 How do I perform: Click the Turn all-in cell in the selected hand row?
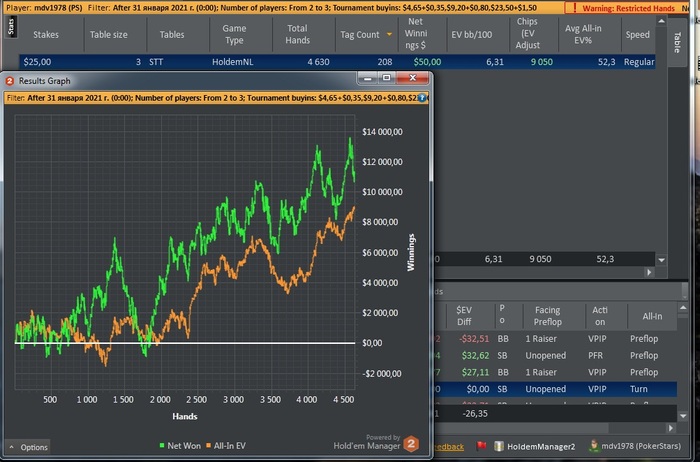coord(638,389)
